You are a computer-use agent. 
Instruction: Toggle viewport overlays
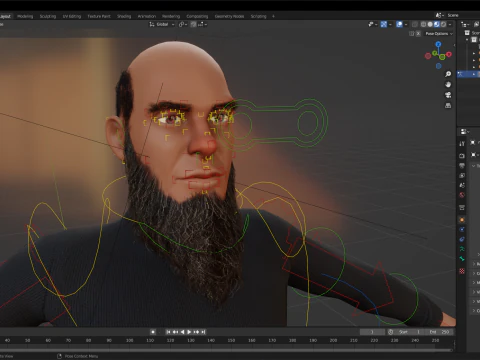click(x=399, y=24)
